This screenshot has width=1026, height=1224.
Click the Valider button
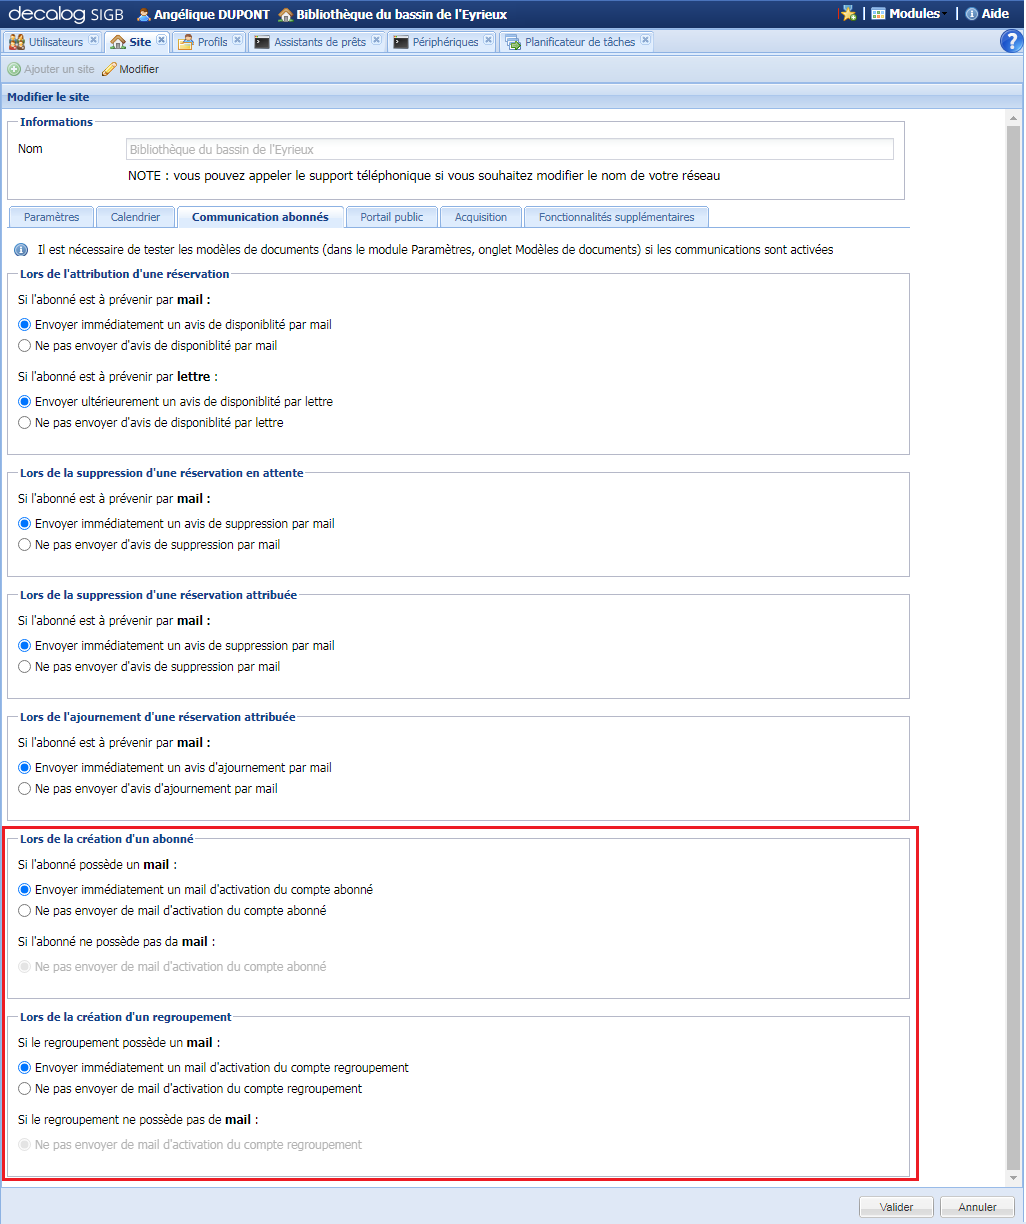click(x=895, y=1206)
